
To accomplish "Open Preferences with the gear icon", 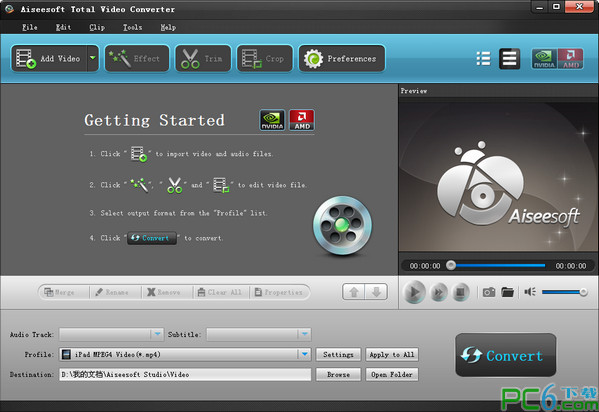I will pos(342,58).
